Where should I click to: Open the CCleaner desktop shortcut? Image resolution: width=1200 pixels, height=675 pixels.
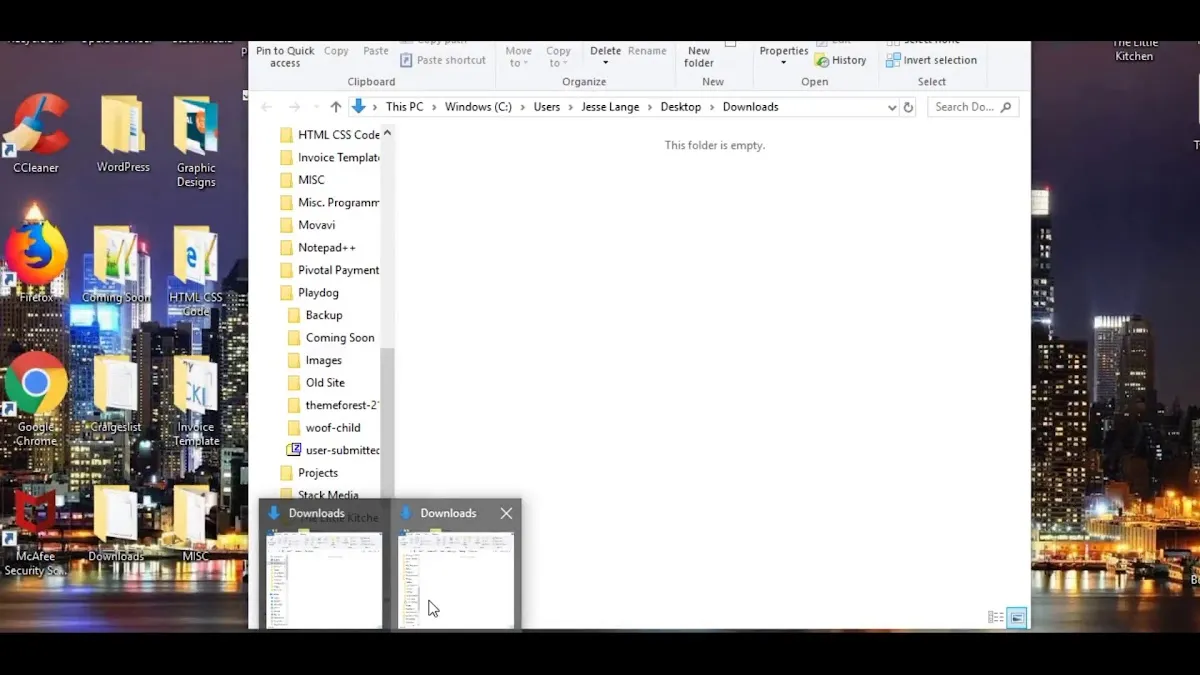(36, 130)
